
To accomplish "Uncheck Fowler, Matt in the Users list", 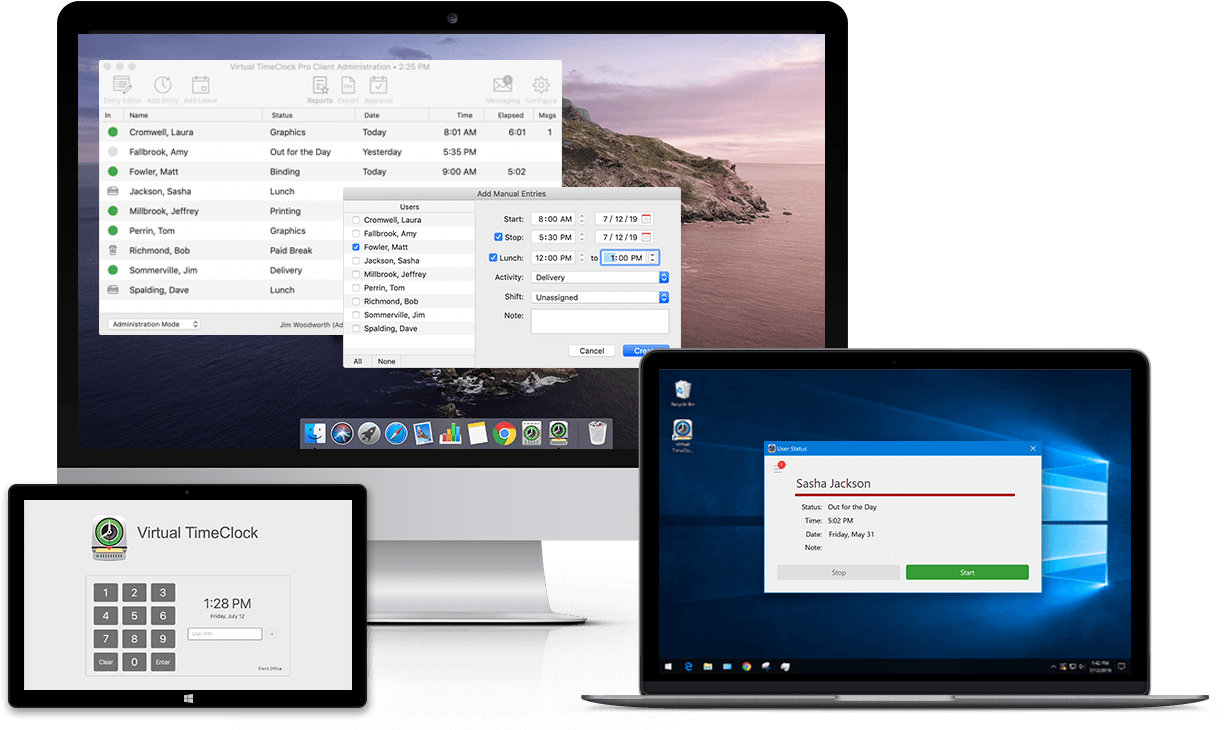I will point(357,247).
